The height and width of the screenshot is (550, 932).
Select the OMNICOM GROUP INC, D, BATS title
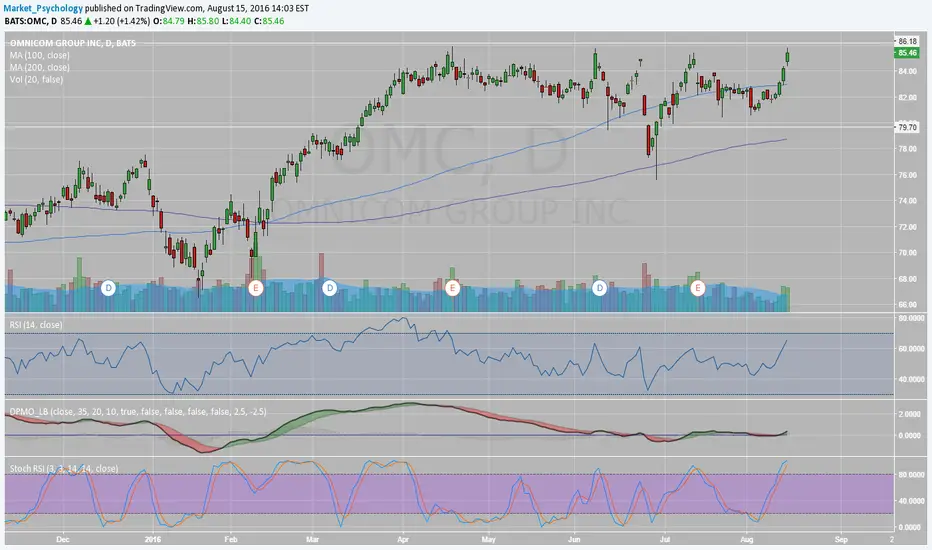[73, 43]
